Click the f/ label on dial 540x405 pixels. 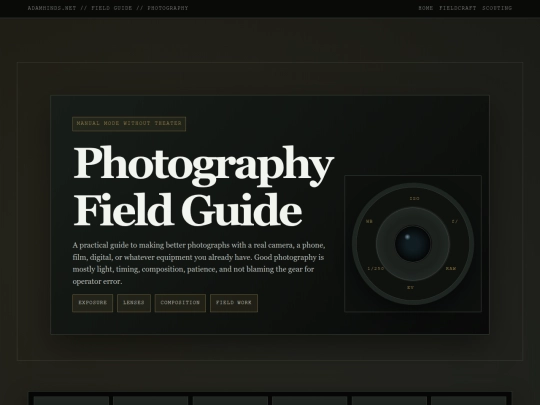coord(455,221)
